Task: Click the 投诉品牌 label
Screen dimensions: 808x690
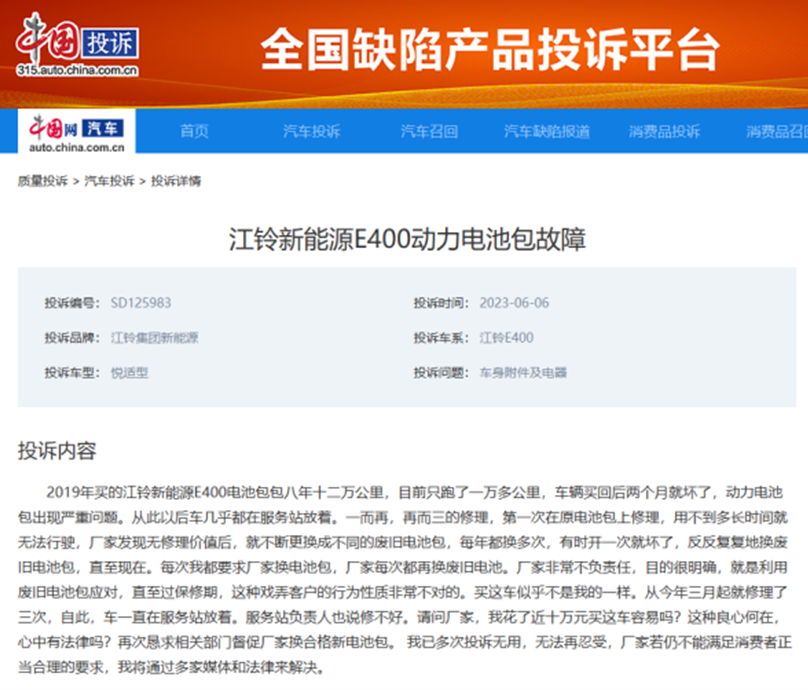Action: tap(72, 338)
